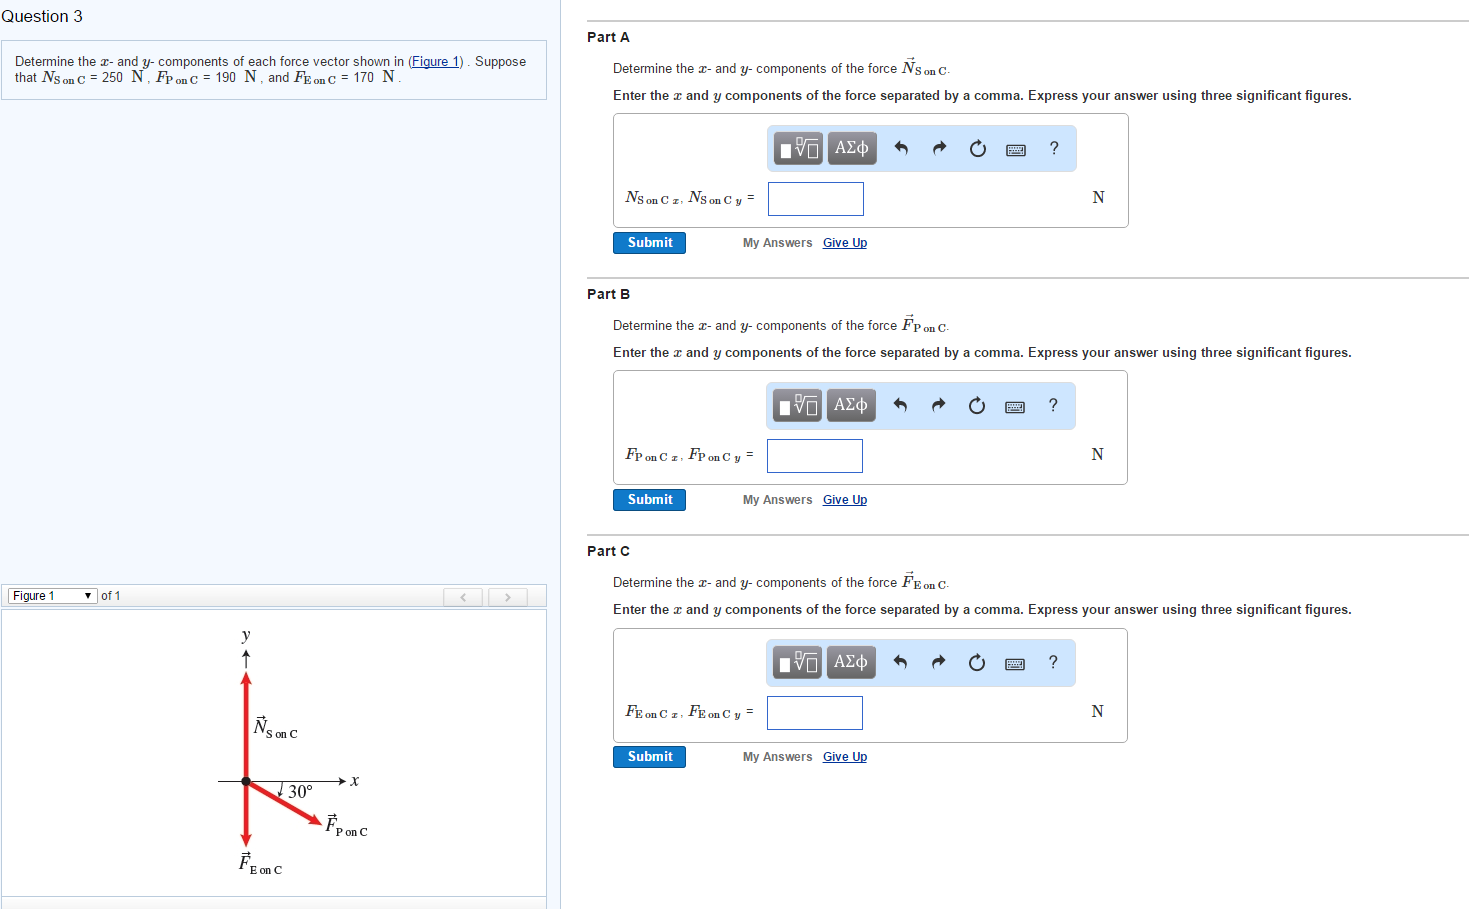Click the Part B answer input field

click(x=814, y=455)
